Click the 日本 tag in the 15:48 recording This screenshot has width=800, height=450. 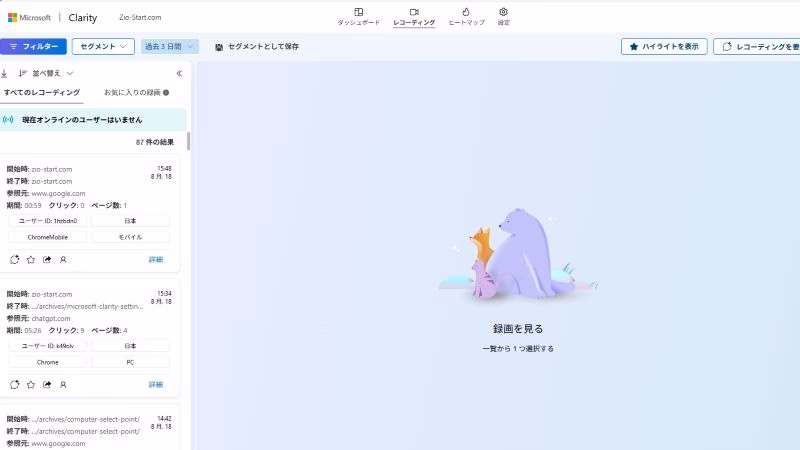[x=130, y=221]
